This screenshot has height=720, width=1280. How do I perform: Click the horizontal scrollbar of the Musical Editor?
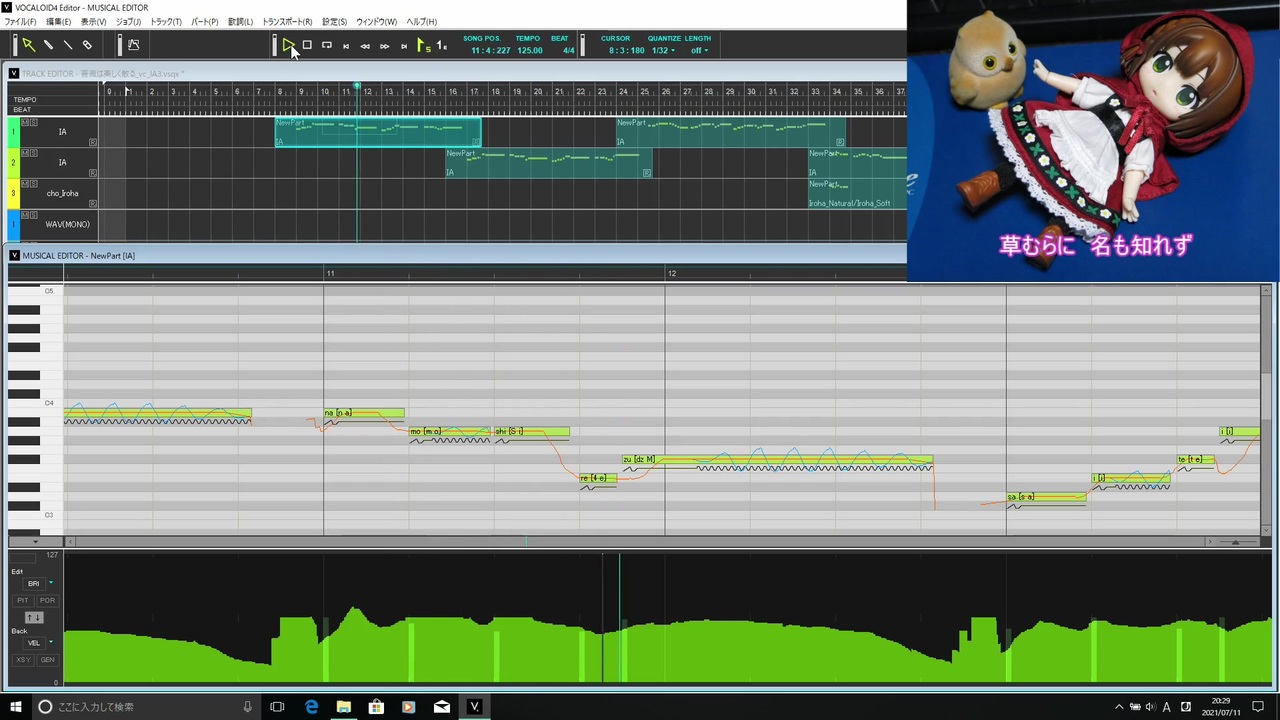click(638, 542)
